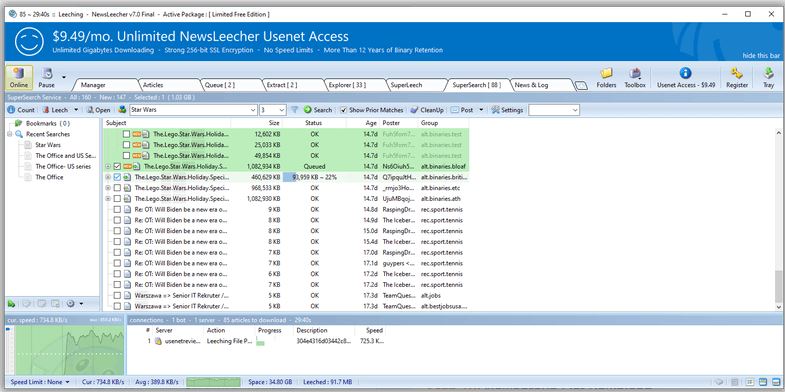Viewport: 785px width, 392px height.
Task: Click the Progress bar of usenetreview connection
Action: click(273, 341)
